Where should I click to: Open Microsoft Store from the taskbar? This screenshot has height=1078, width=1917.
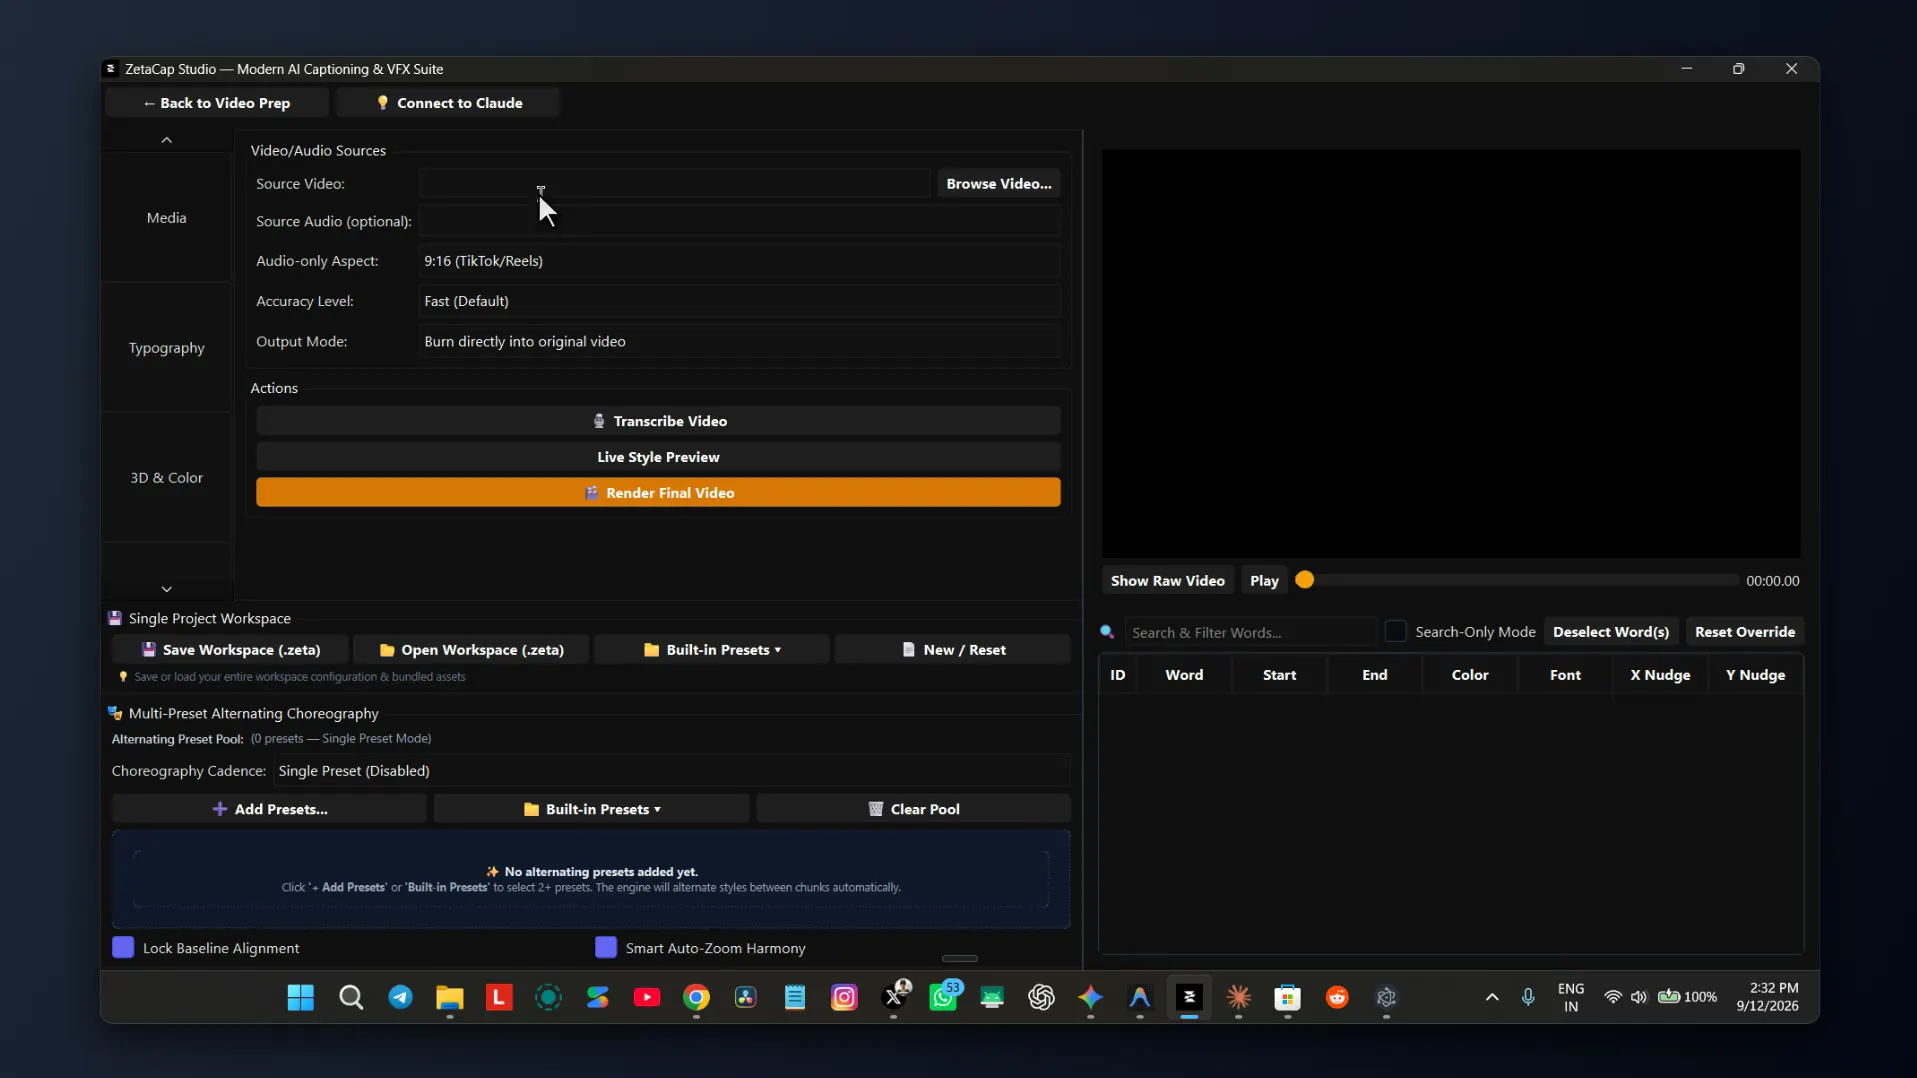[1288, 997]
